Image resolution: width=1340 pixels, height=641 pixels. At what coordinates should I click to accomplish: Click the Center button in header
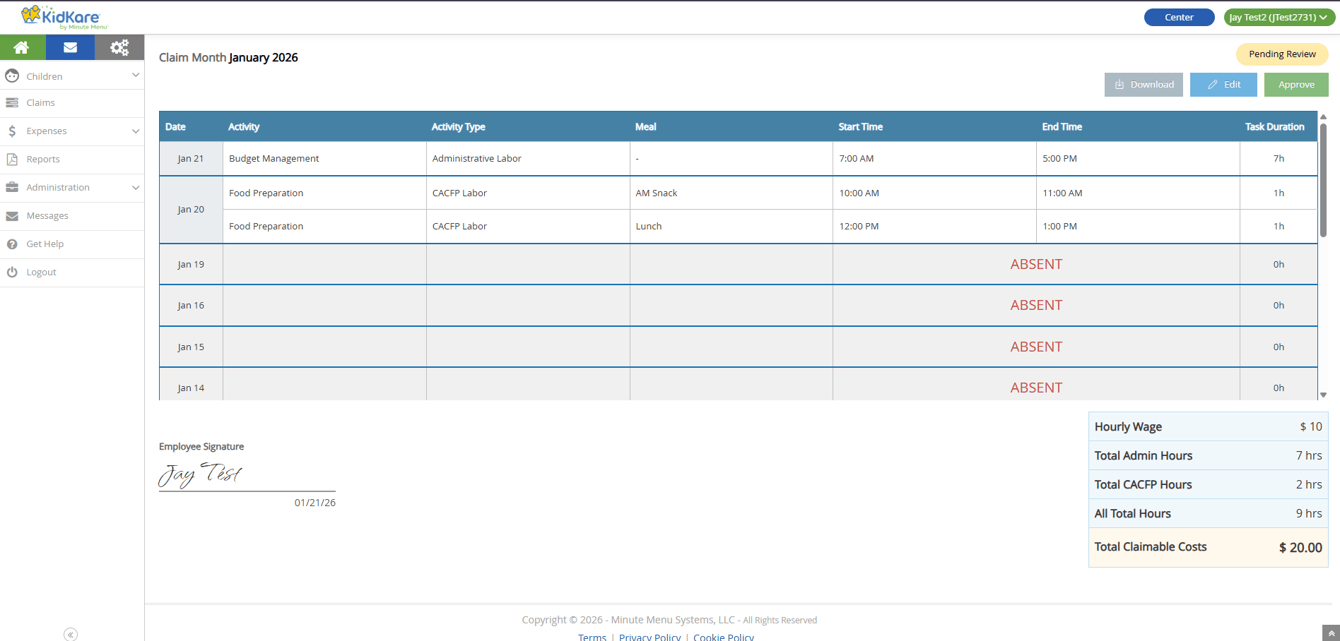click(1179, 17)
